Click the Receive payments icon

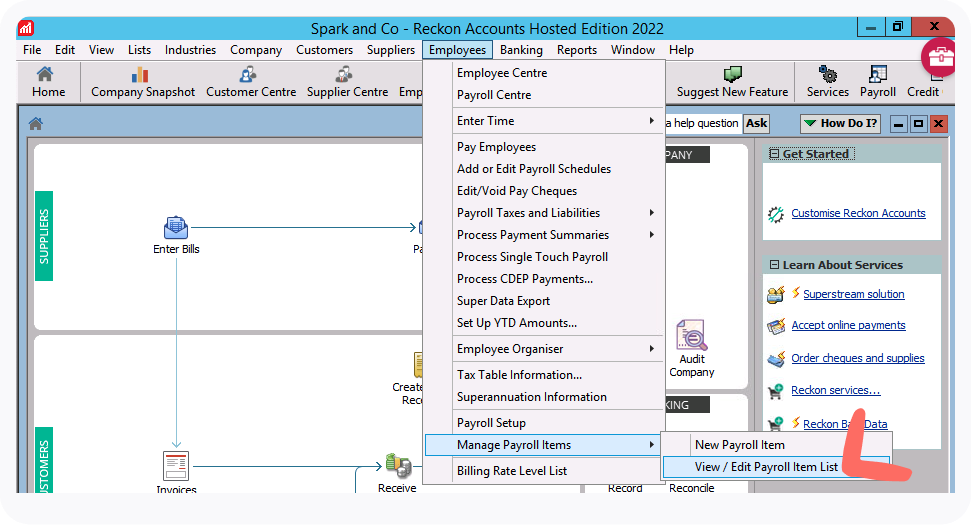398,466
